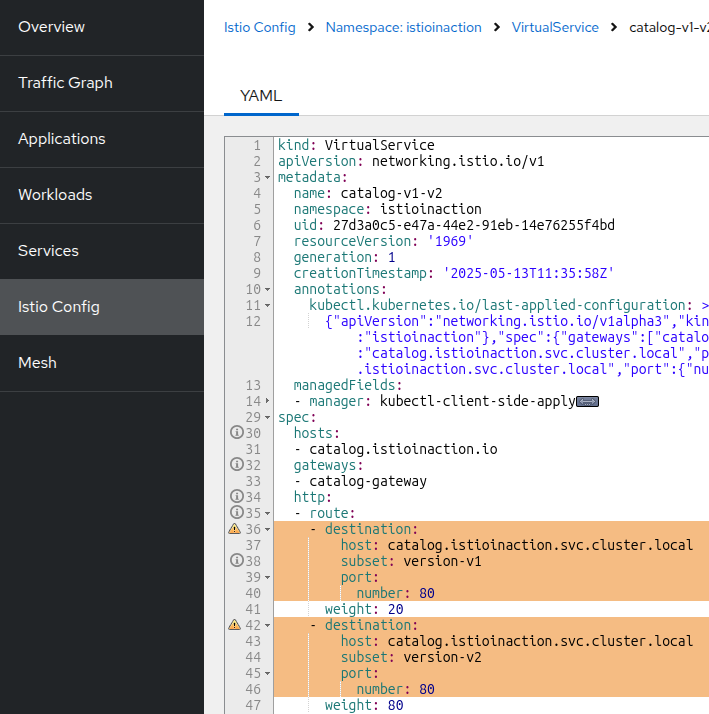Viewport: 709px width, 714px height.
Task: Select the YAML tab
Action: click(x=261, y=96)
